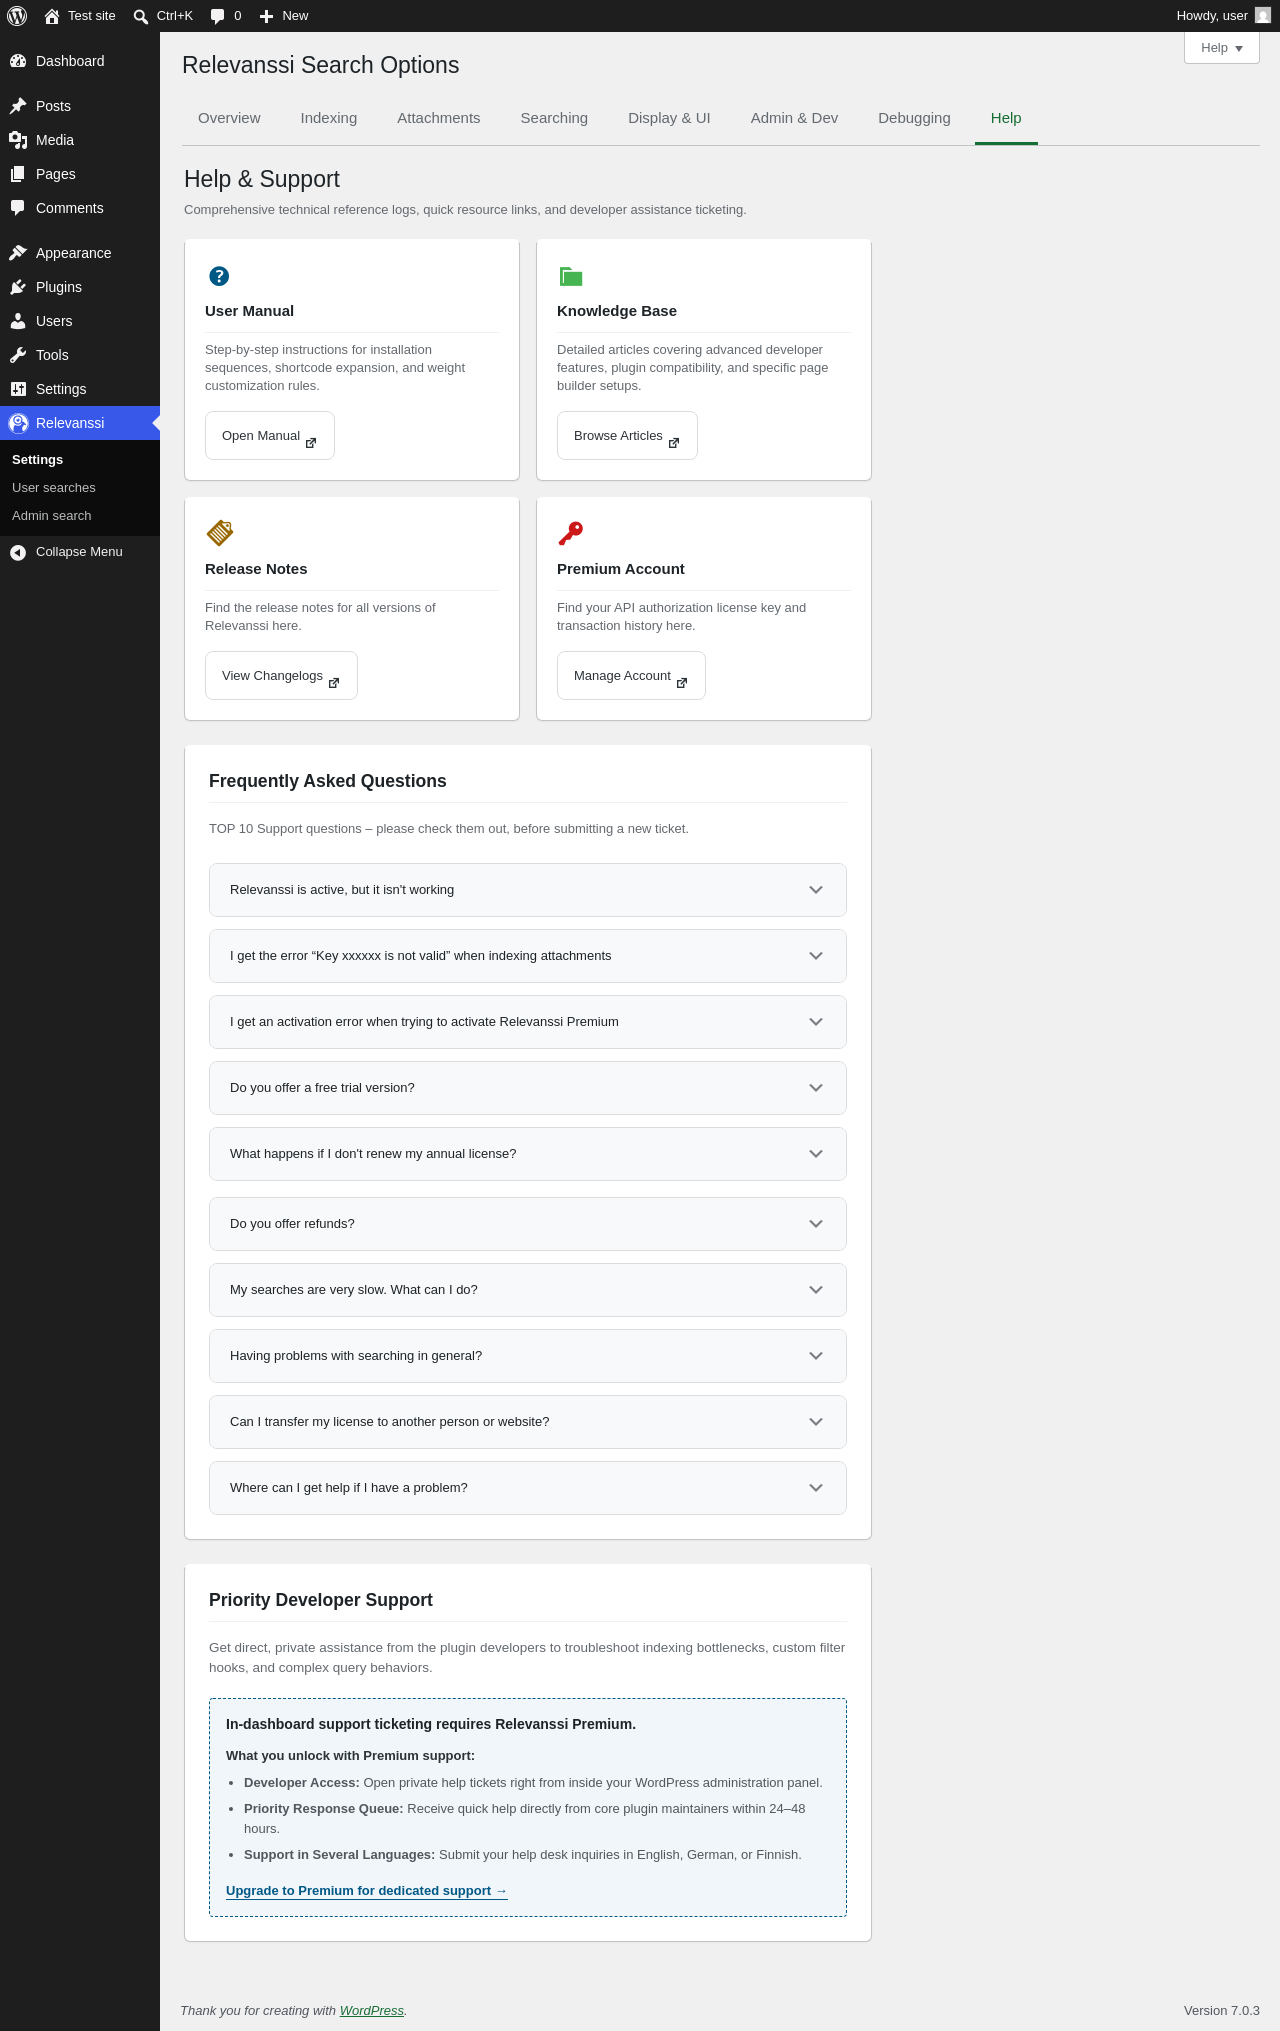1280x2031 pixels.
Task: Click the Pages icon in sidebar
Action: [x=18, y=174]
